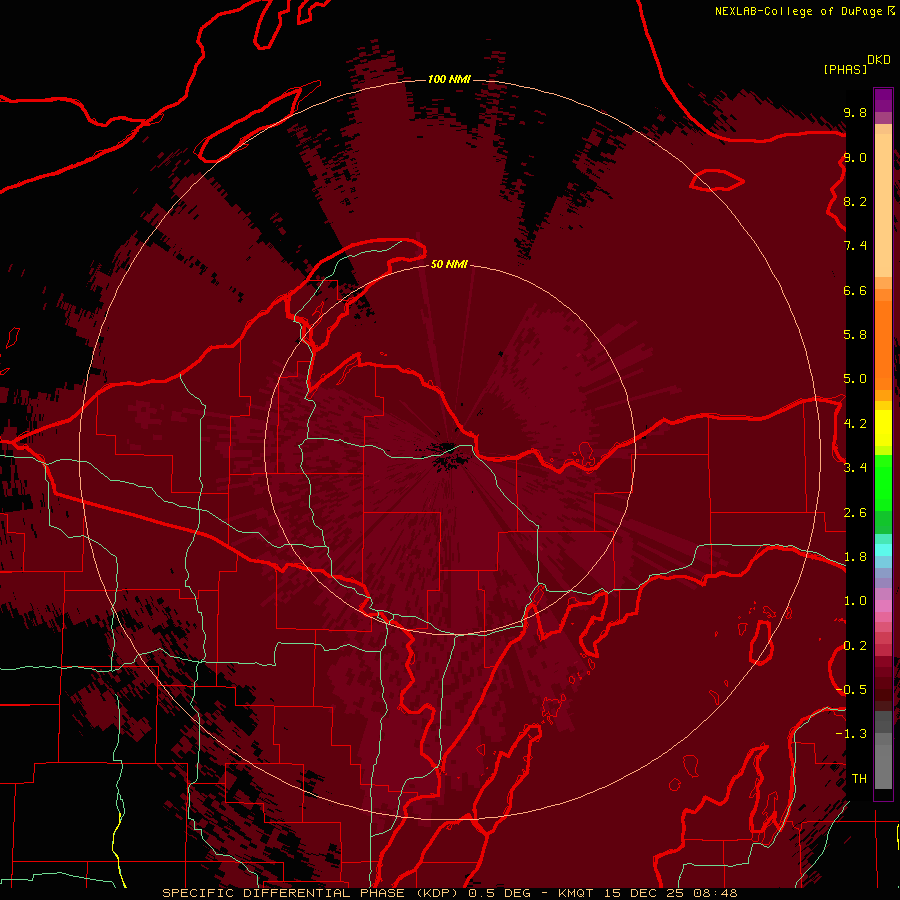Click the [PHAS] units label
The height and width of the screenshot is (900, 900).
tap(845, 69)
